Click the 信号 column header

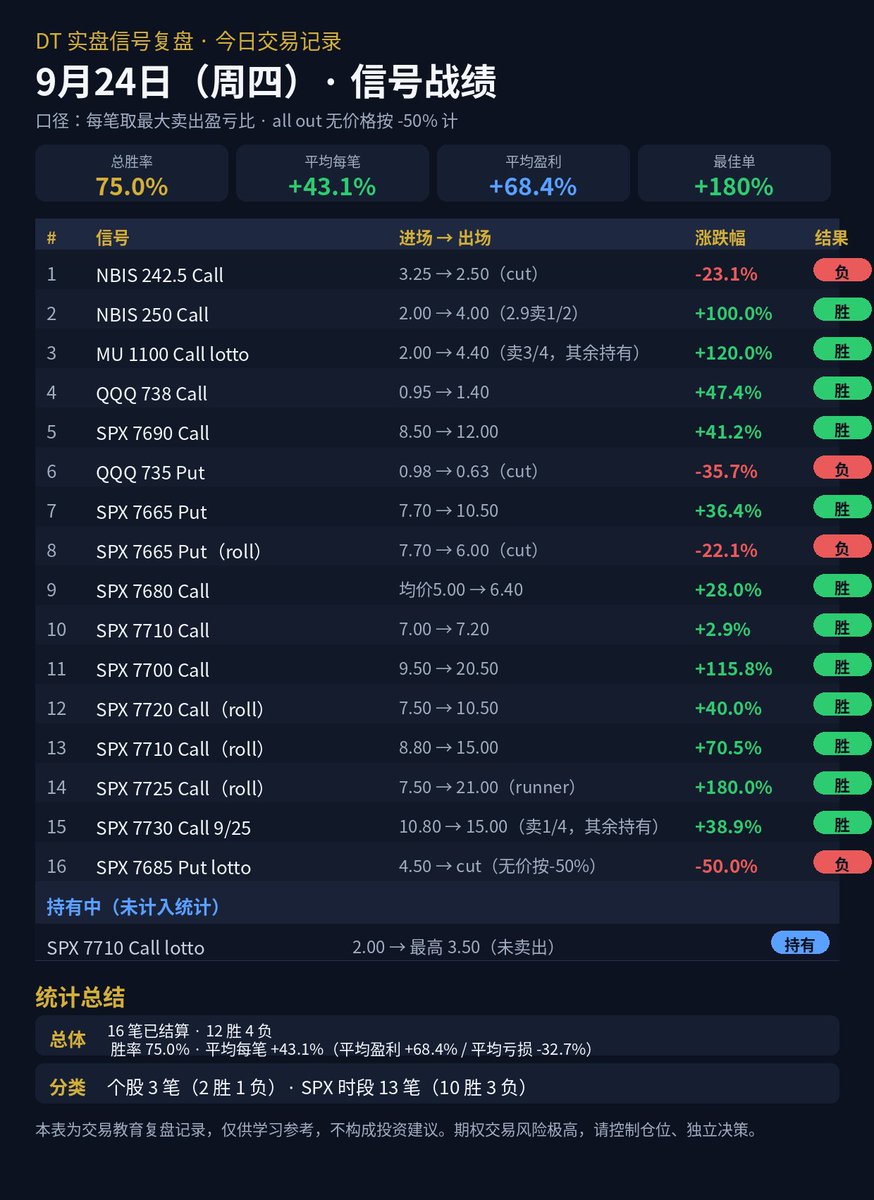(113, 238)
